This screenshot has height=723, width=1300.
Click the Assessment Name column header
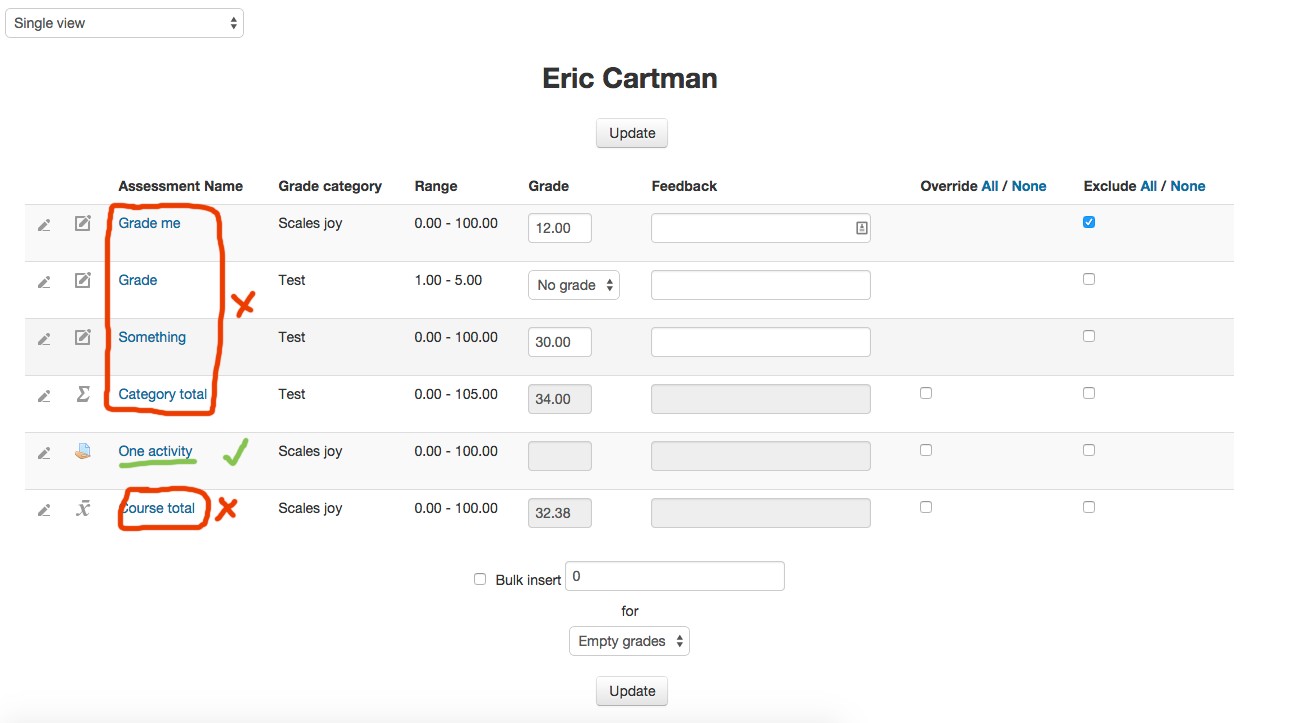[x=180, y=186]
